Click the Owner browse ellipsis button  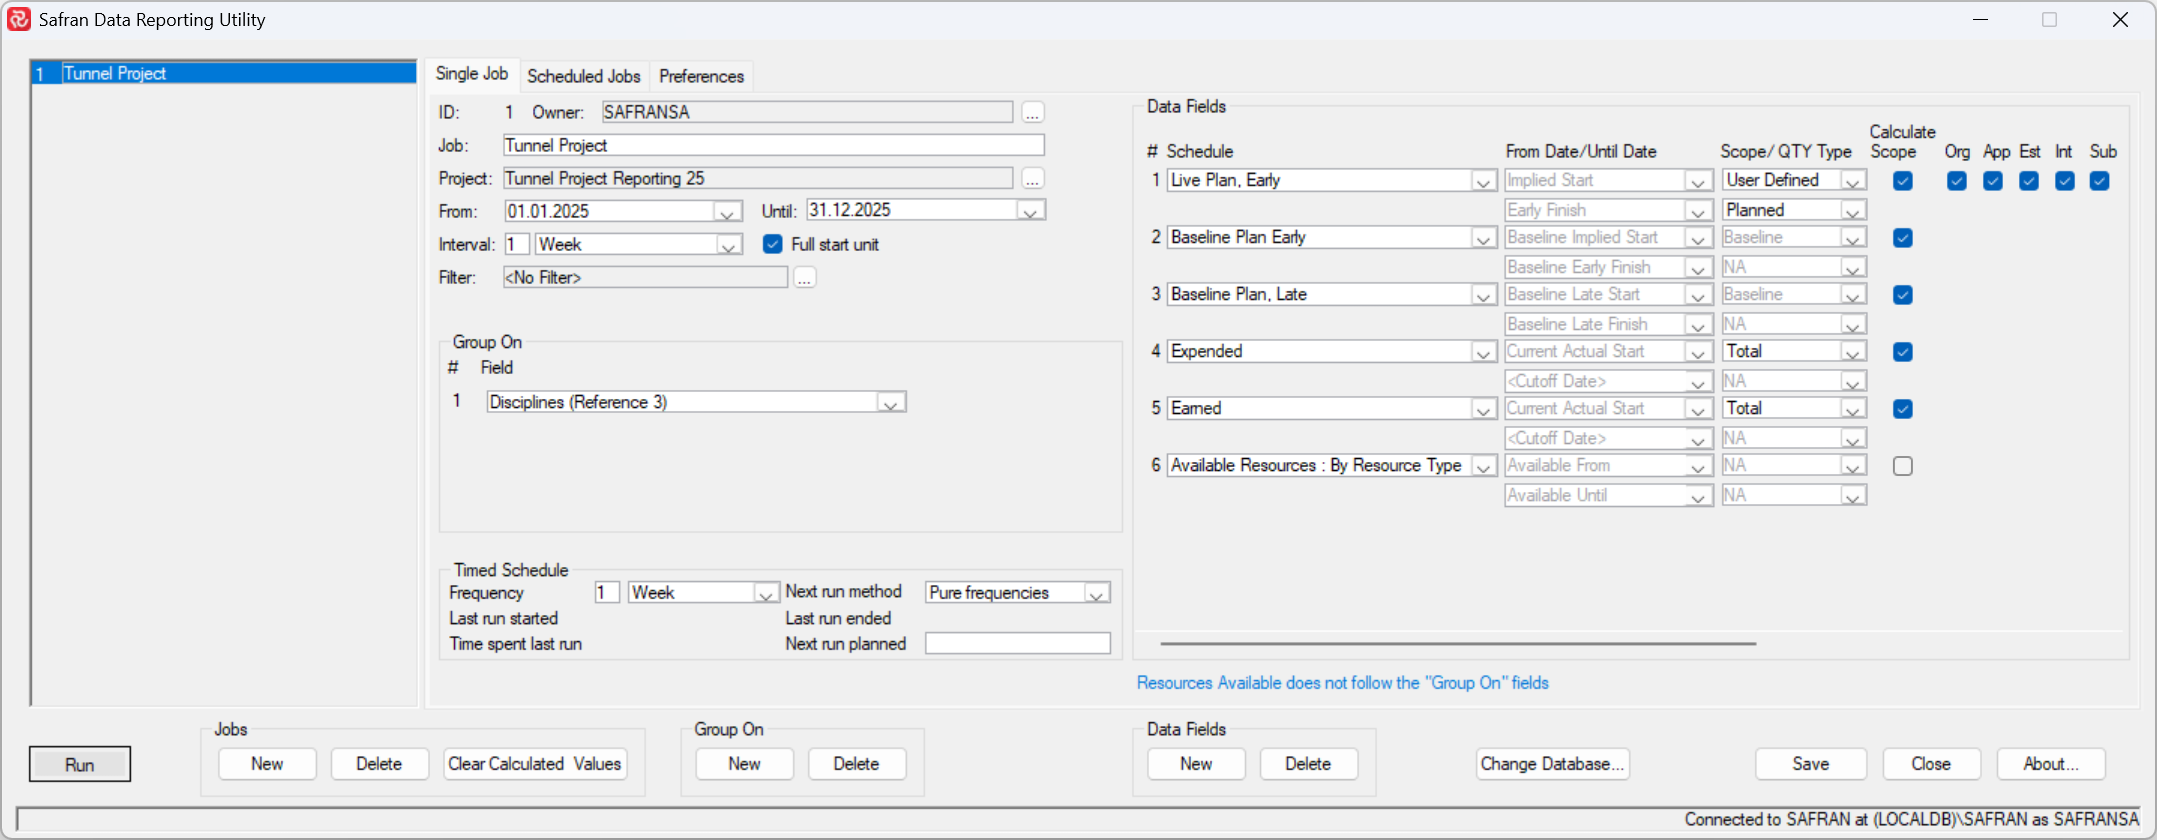(1032, 113)
